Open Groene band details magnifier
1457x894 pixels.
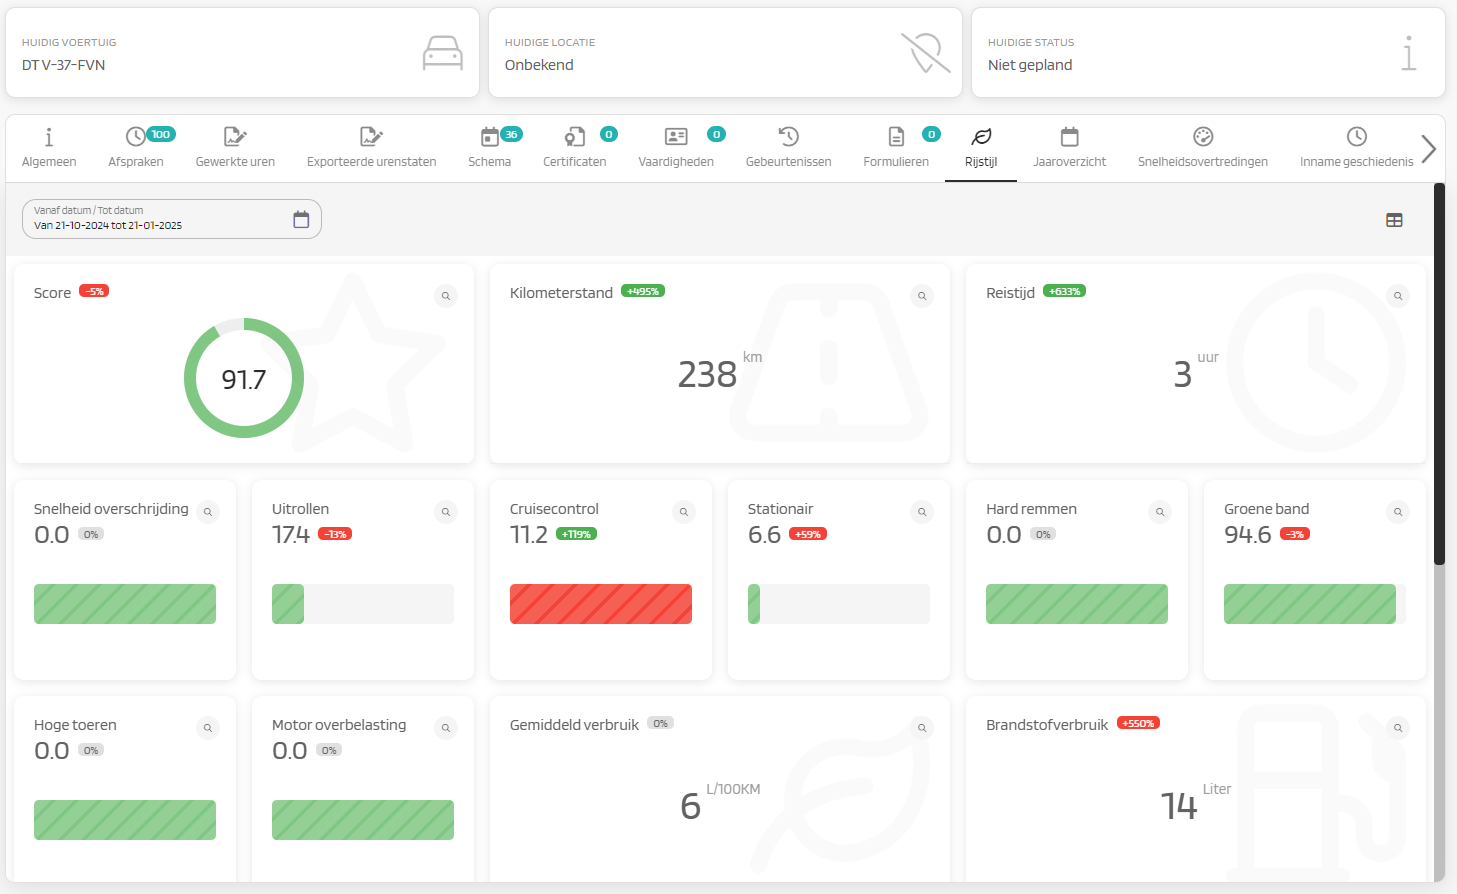tap(1398, 512)
